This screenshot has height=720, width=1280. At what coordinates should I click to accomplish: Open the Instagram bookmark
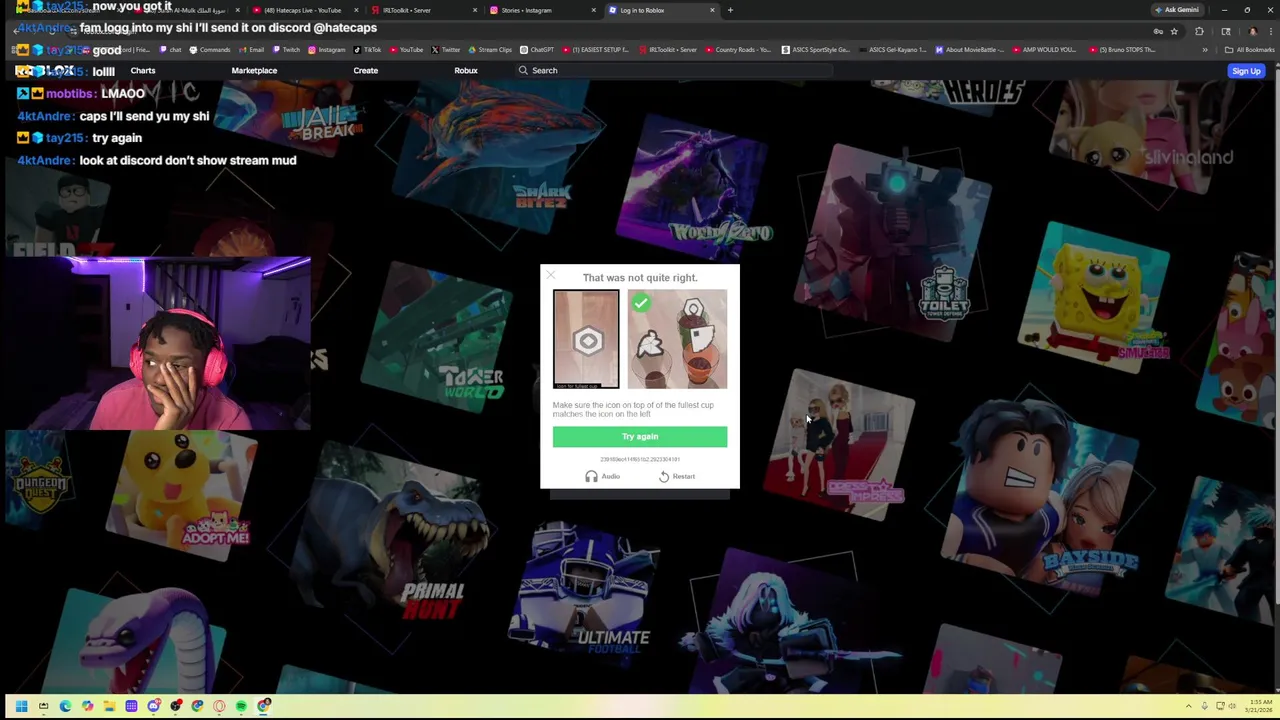click(326, 49)
